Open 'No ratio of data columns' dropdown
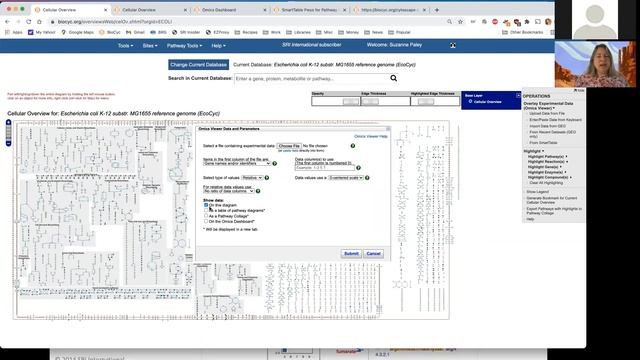Screen dimensions: 640x360 pos(229,191)
